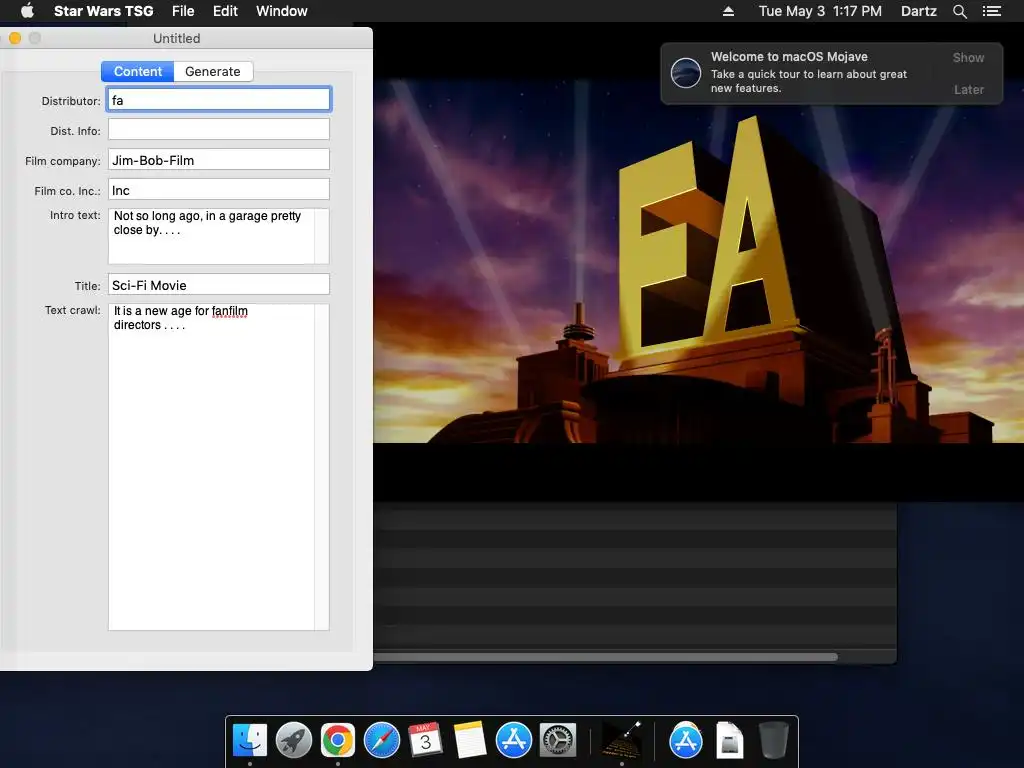The image size is (1024, 768).
Task: Click the Star Wars TSG Dock icon
Action: [x=622, y=741]
